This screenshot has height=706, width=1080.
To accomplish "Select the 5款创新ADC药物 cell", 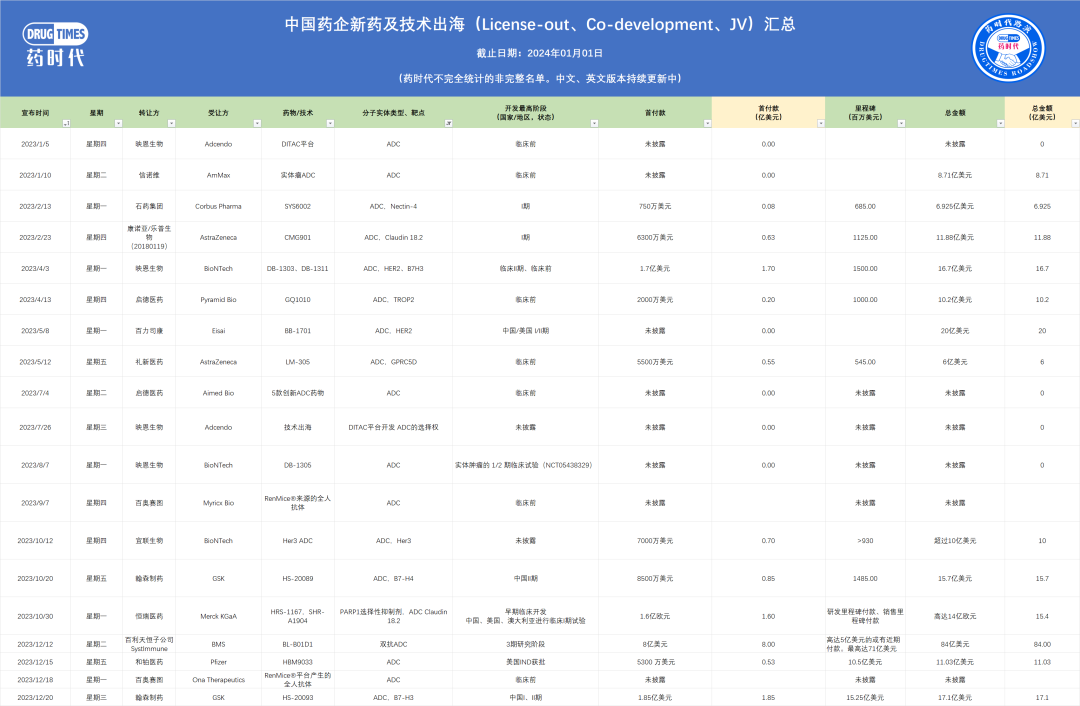I will (298, 393).
